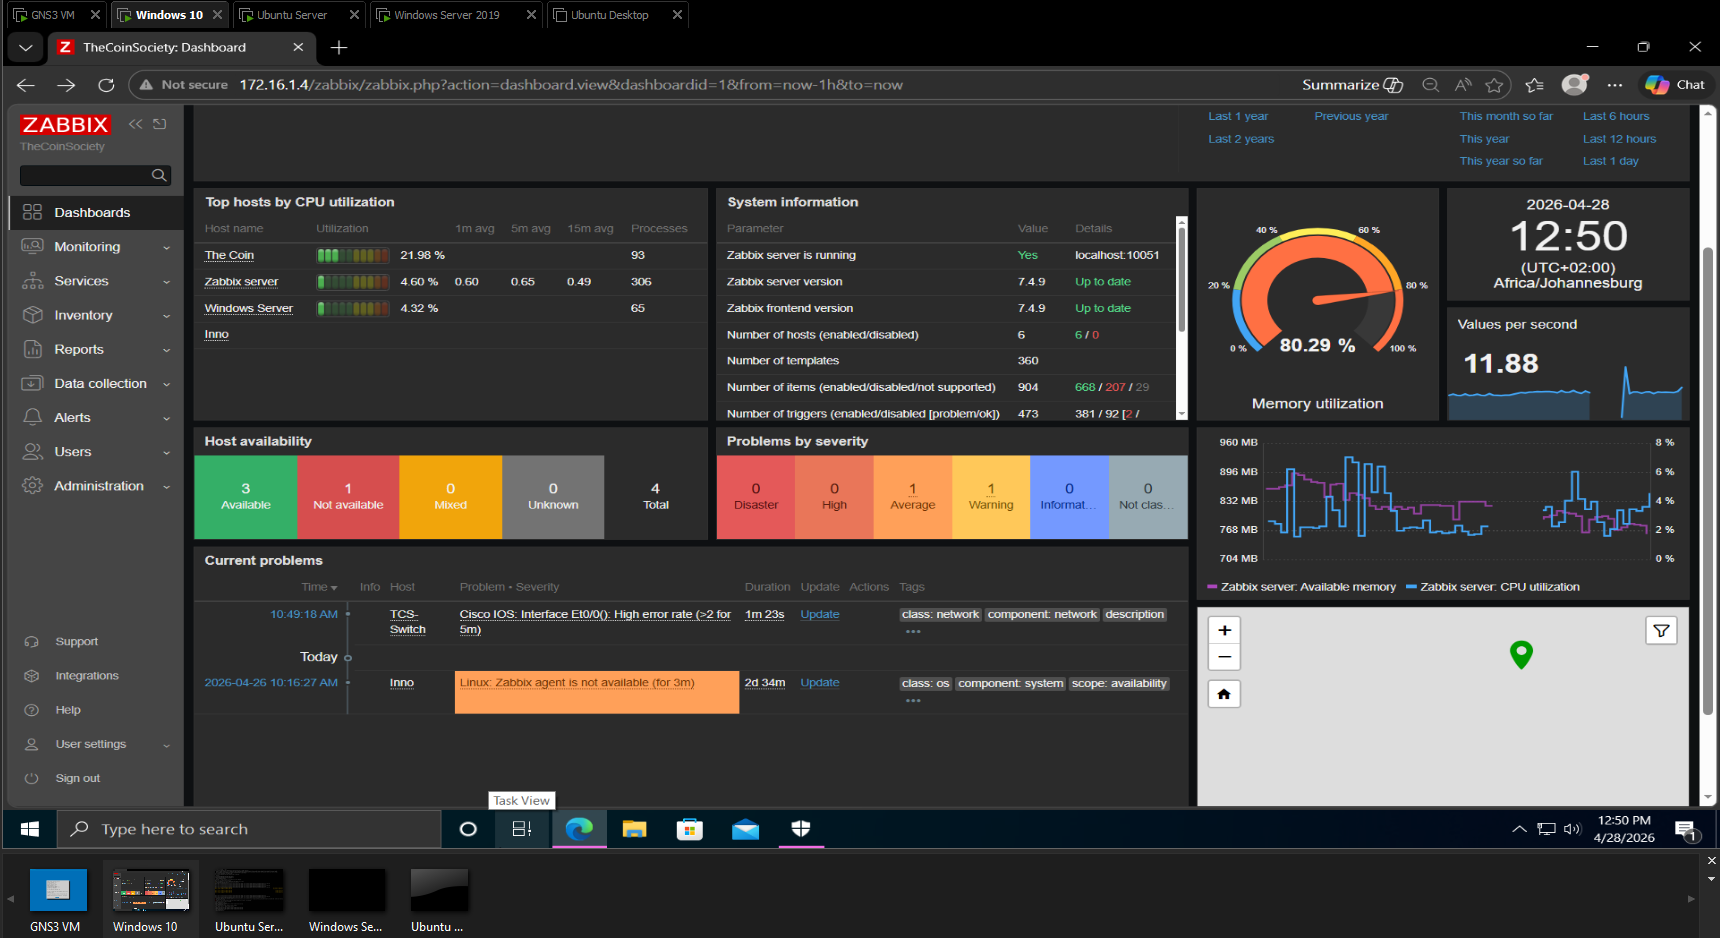Click the Monitoring icon in the sidebar

32,247
